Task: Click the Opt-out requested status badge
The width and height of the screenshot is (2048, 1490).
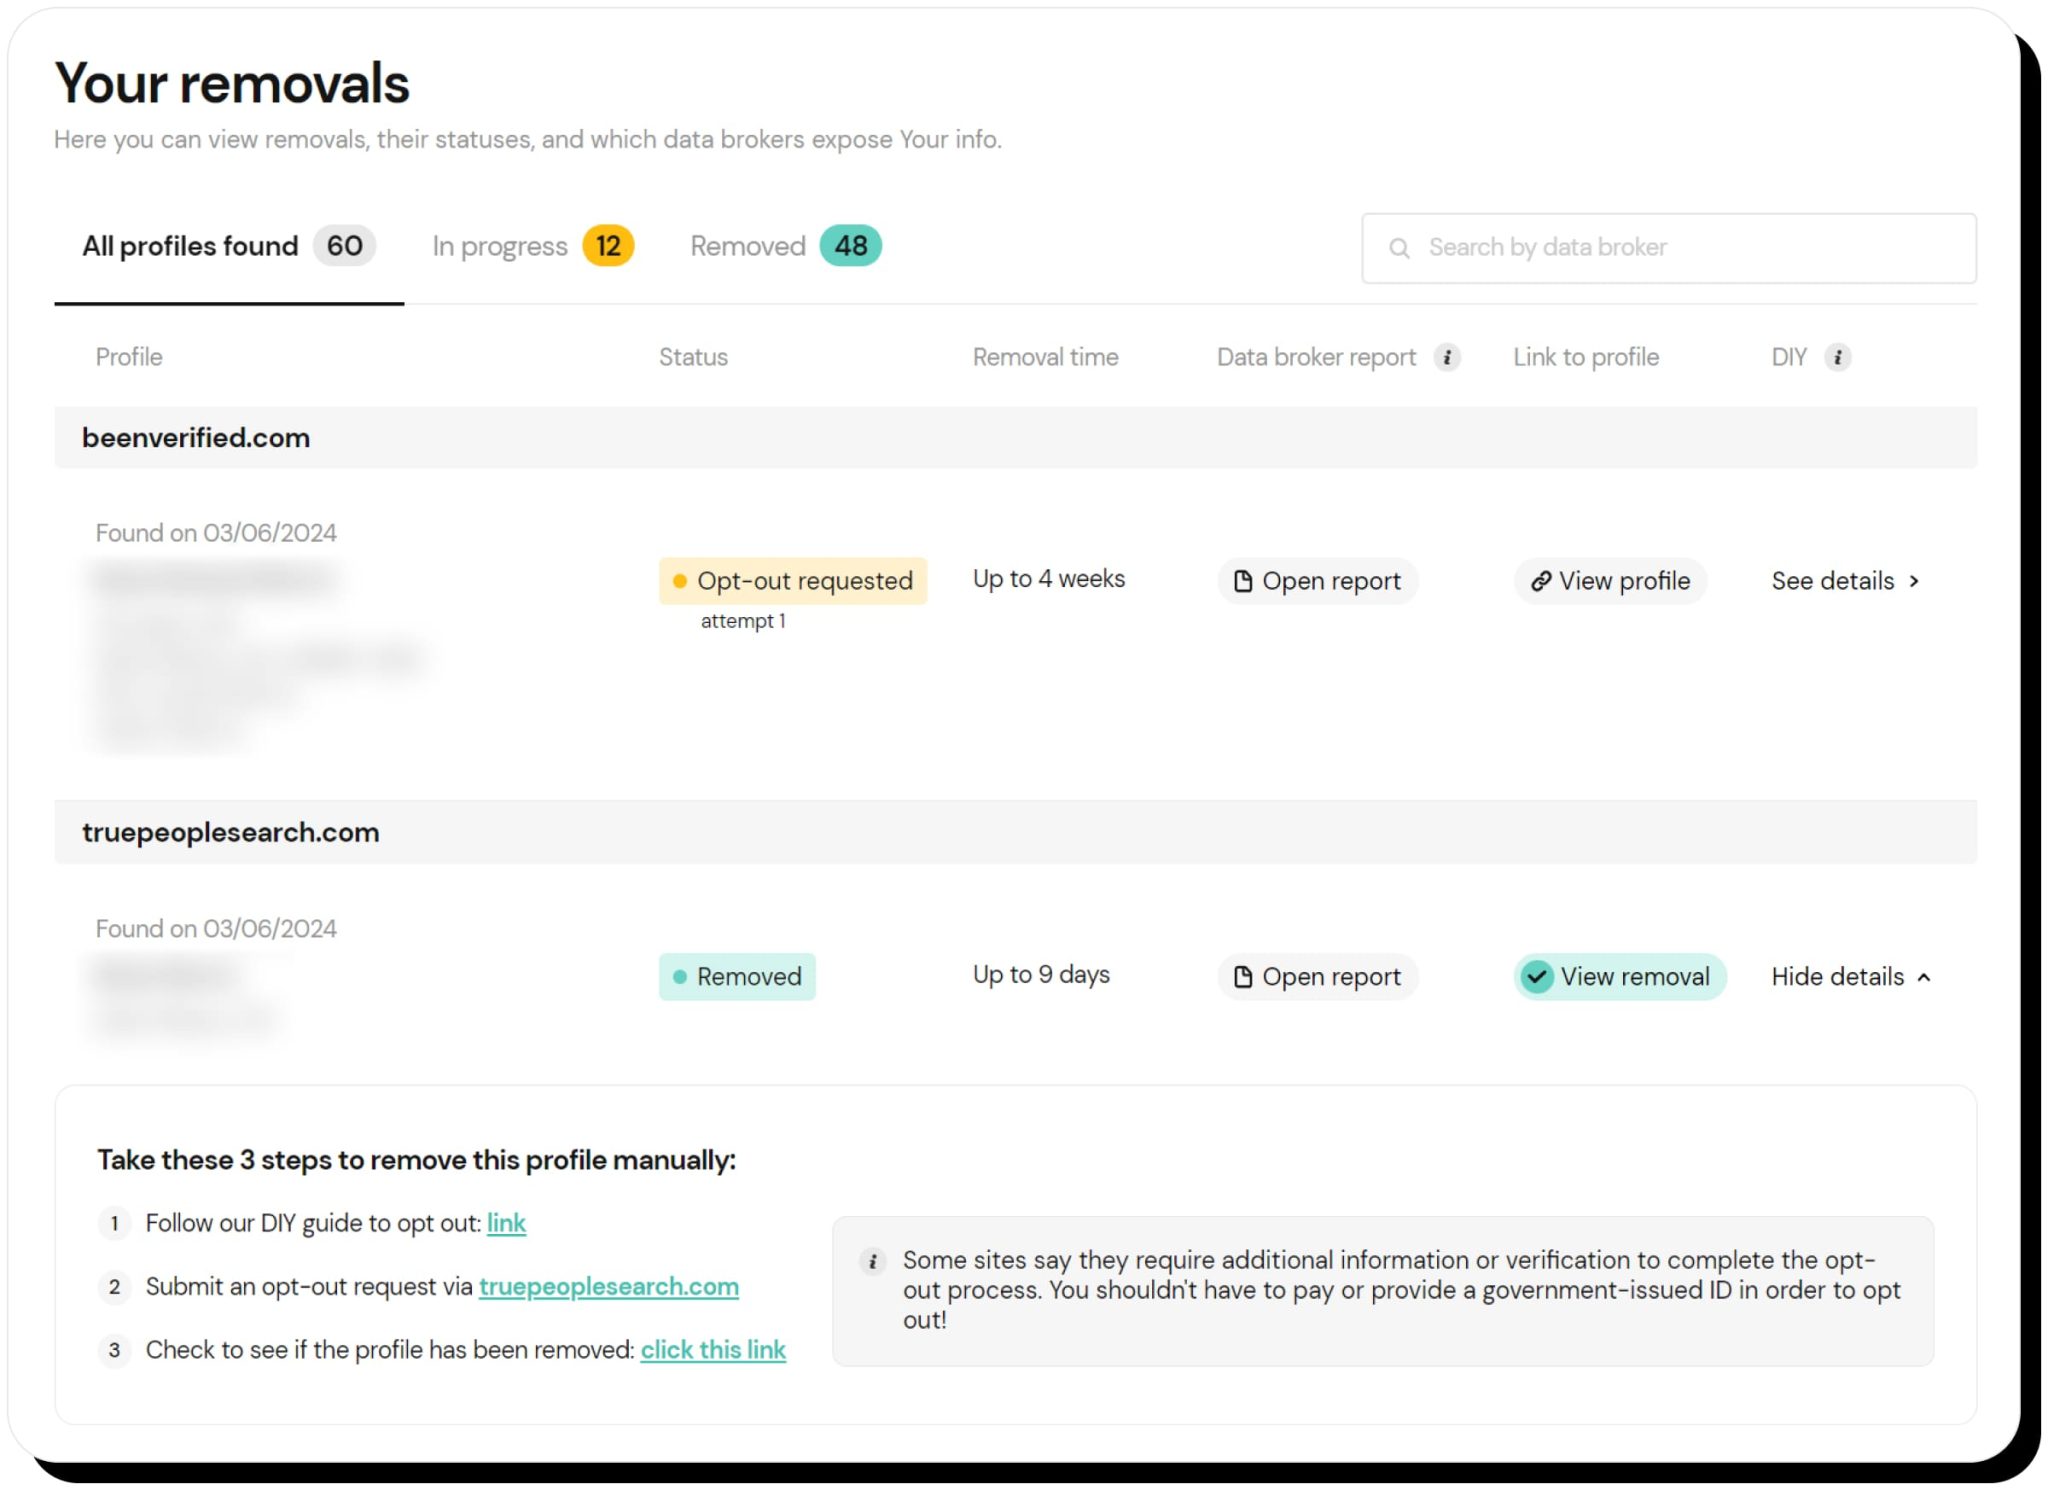Action: (793, 581)
